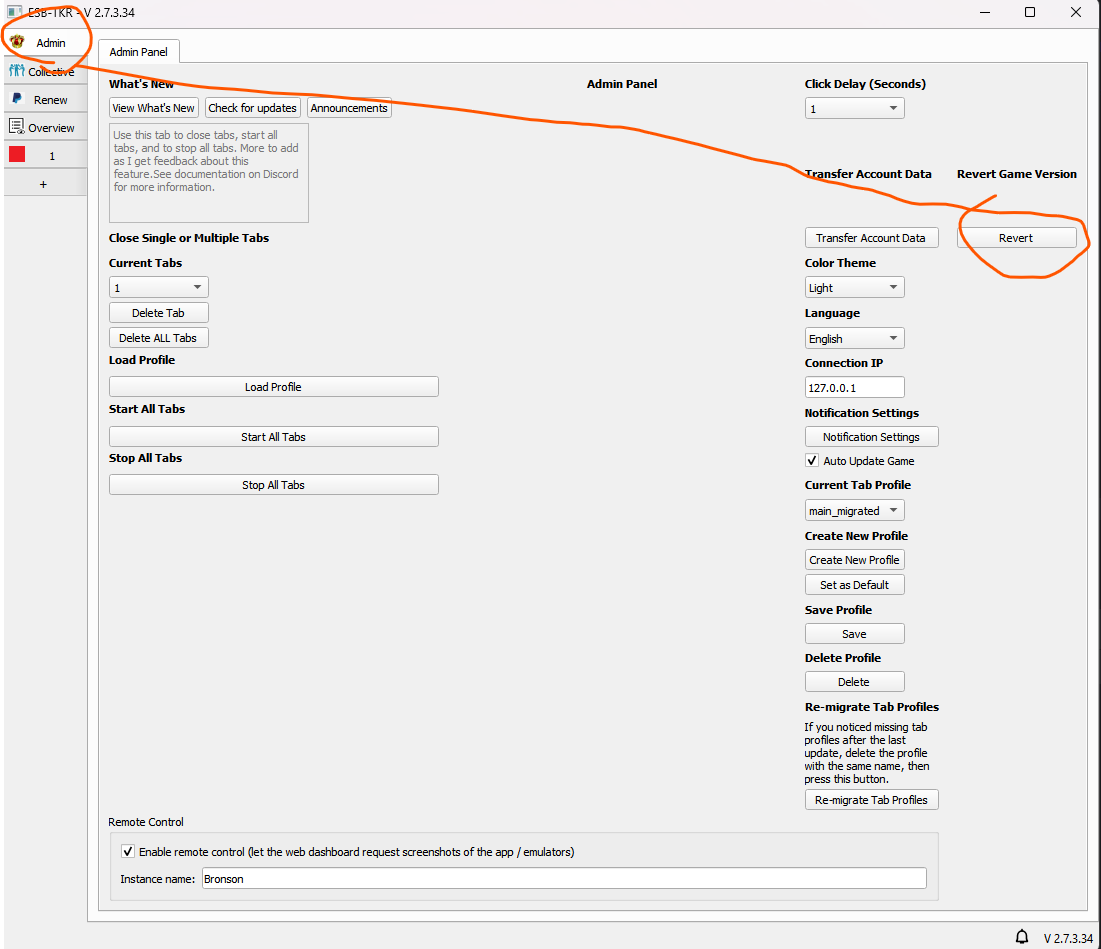Screen dimensions: 1101x949
Task: Click Check for updates button
Action: tap(253, 108)
